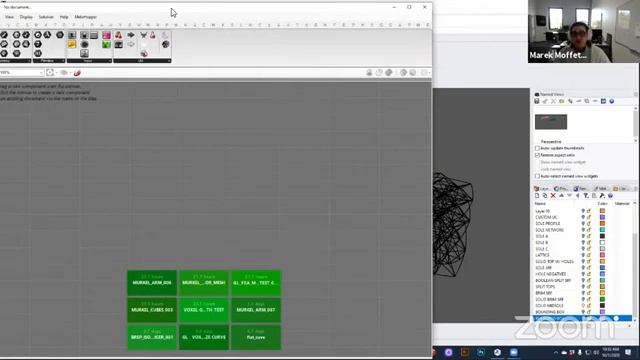Open the Solution menu in Grasshopper
This screenshot has height=360, width=640.
tap(46, 17)
